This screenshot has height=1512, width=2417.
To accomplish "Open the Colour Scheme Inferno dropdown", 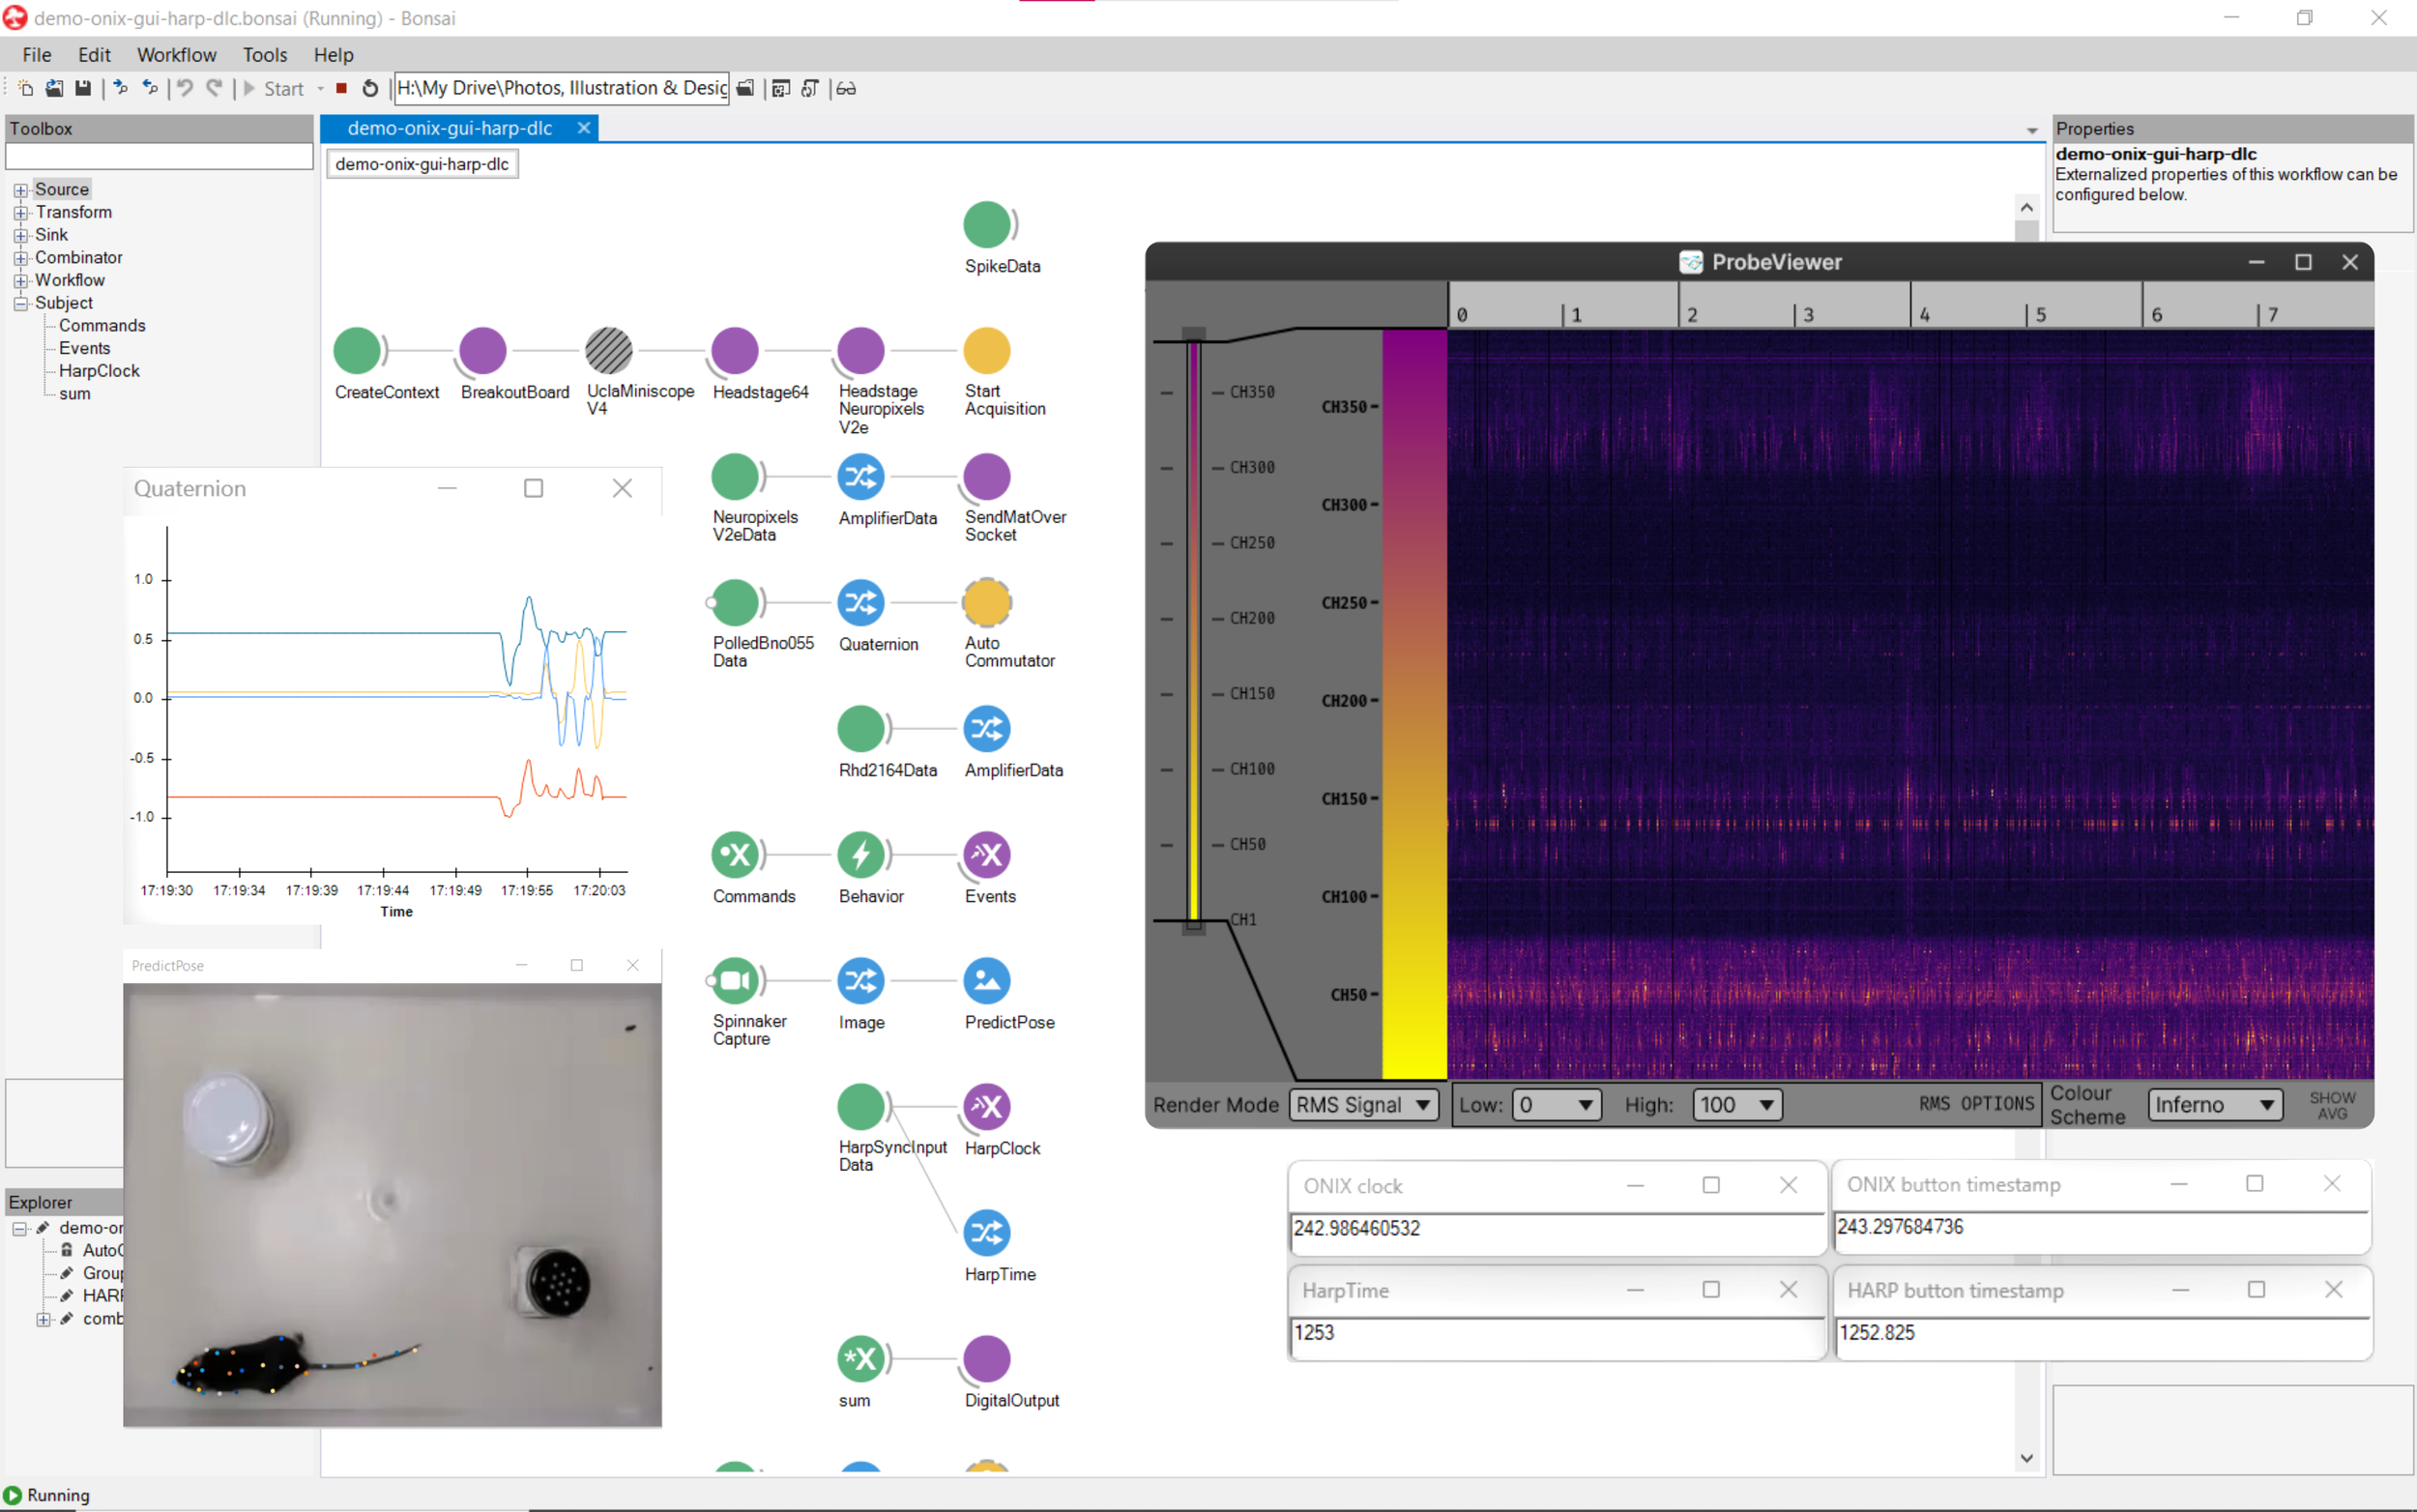I will [2214, 1105].
